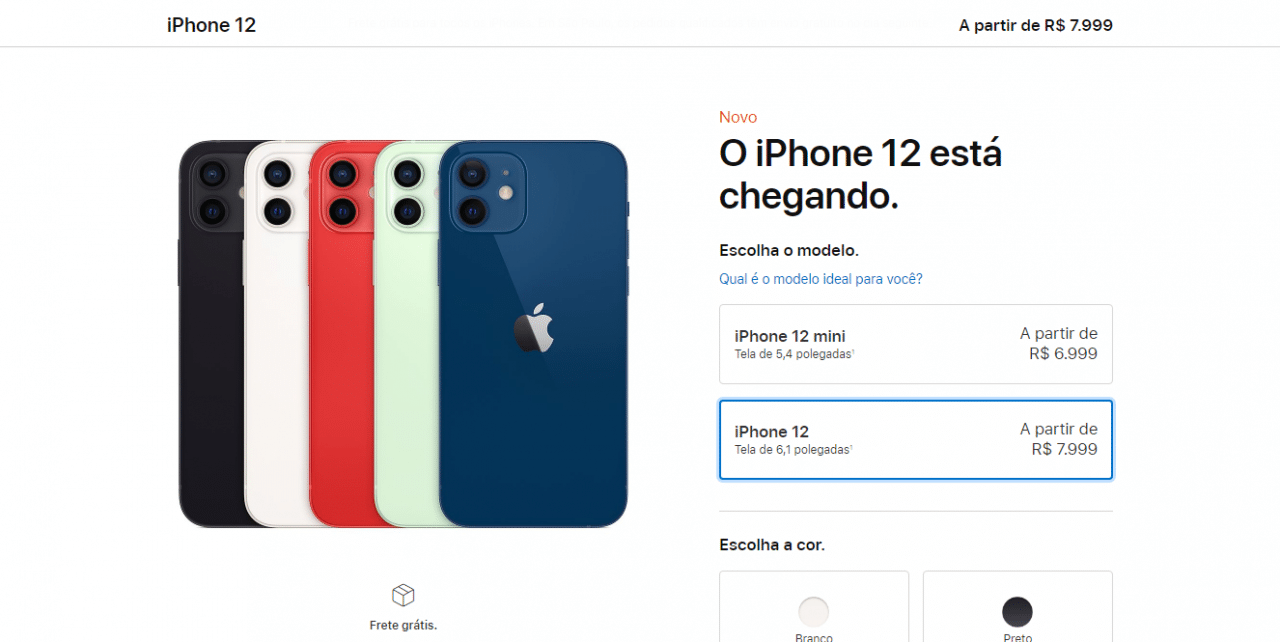Click the 'Escolha a cor.' heading
This screenshot has height=642, width=1280.
[772, 545]
